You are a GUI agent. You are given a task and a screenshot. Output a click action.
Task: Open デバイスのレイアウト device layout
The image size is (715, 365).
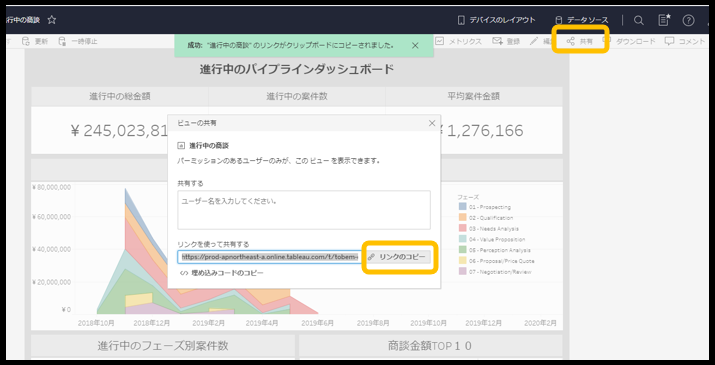[496, 20]
